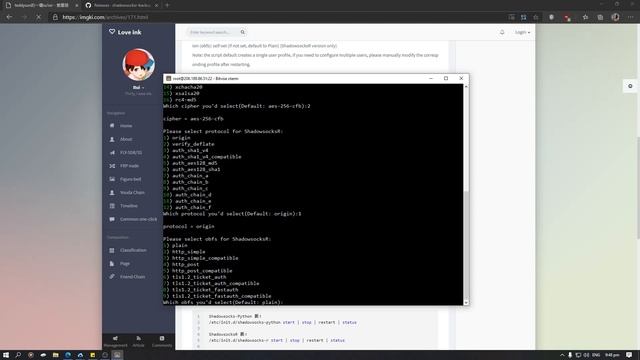Switch to the first browser tab
This screenshot has height=360, width=640.
pos(42,5)
